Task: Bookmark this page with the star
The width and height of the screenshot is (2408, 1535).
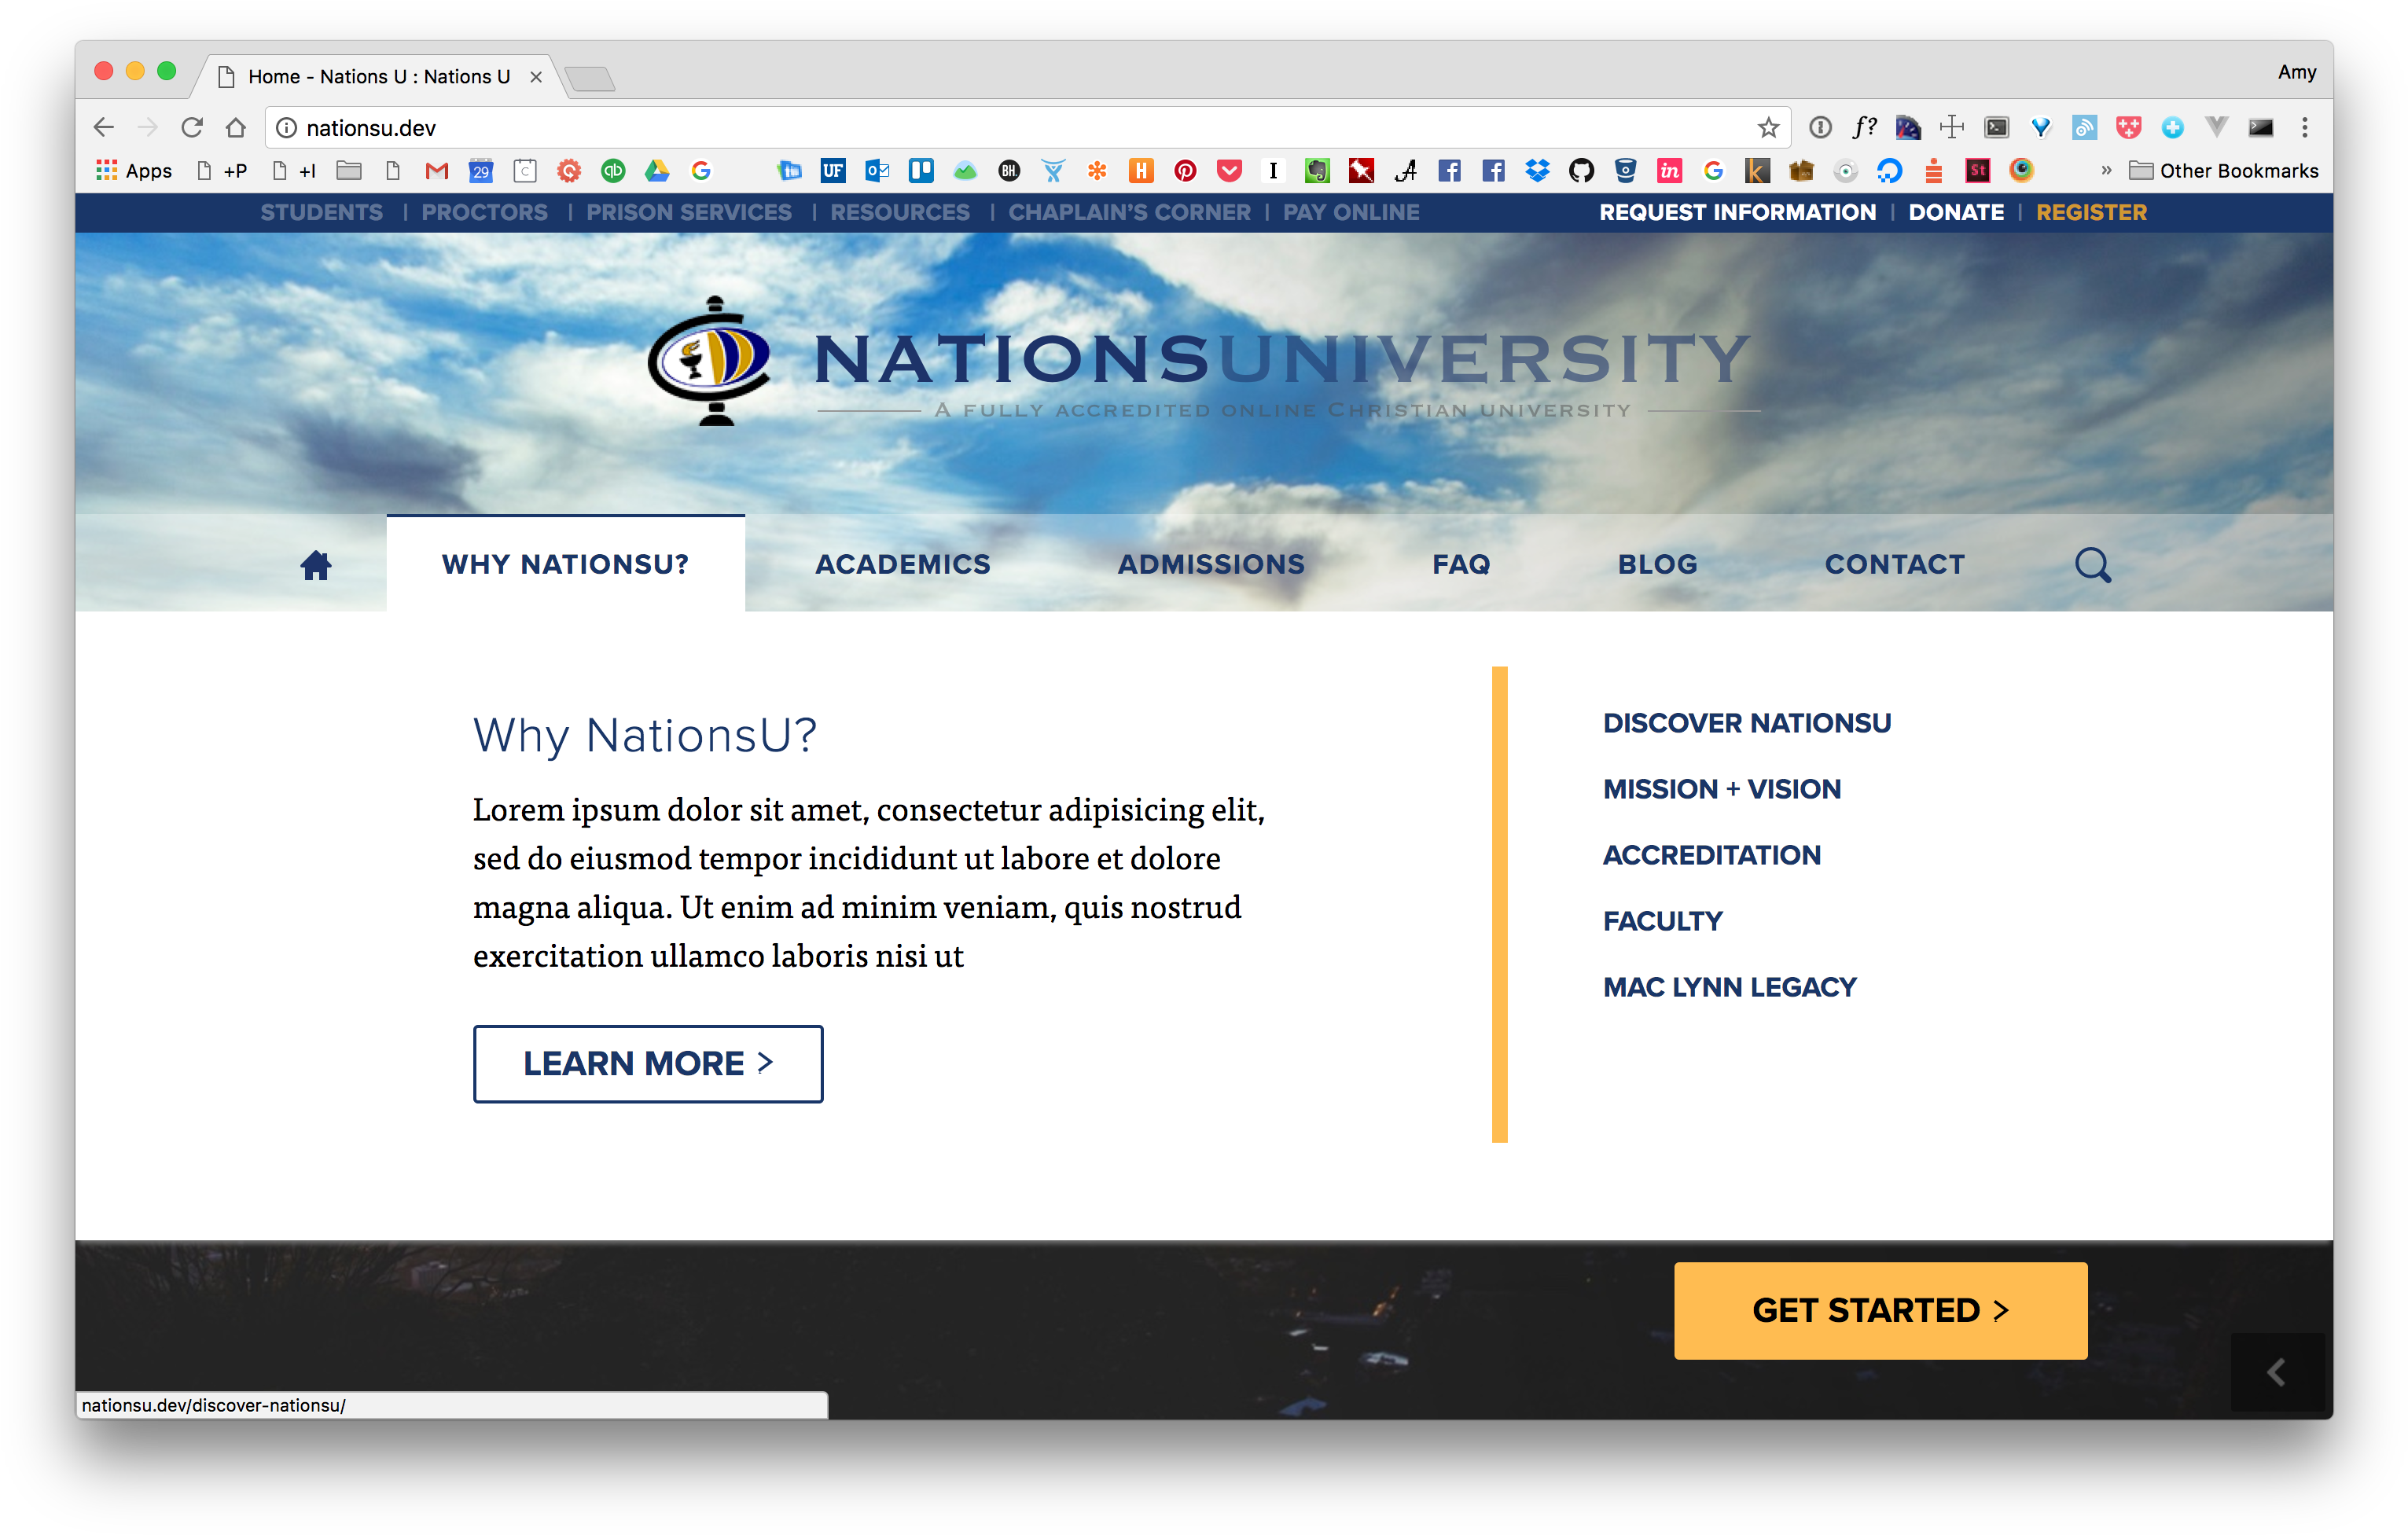Action: [1768, 127]
